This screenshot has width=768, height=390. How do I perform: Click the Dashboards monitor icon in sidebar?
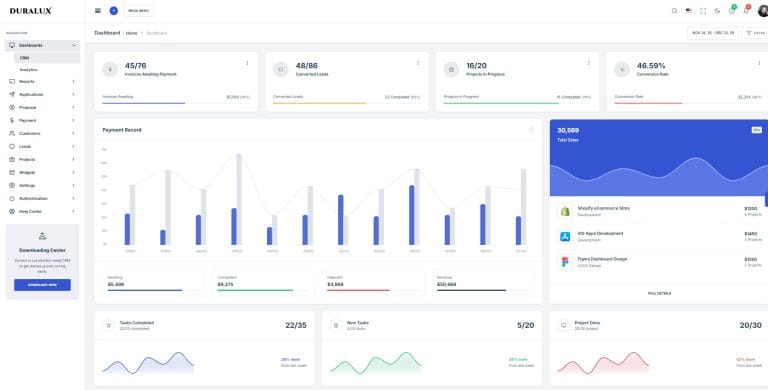(x=12, y=45)
